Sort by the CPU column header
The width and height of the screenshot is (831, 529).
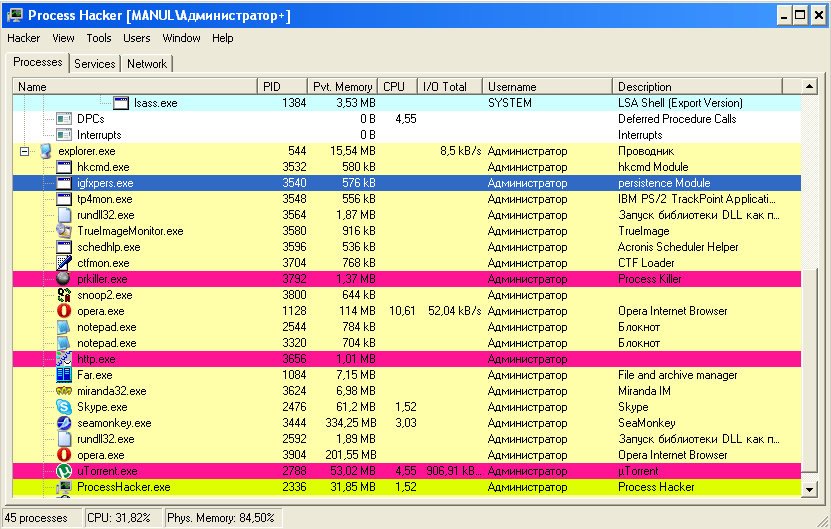pos(397,86)
